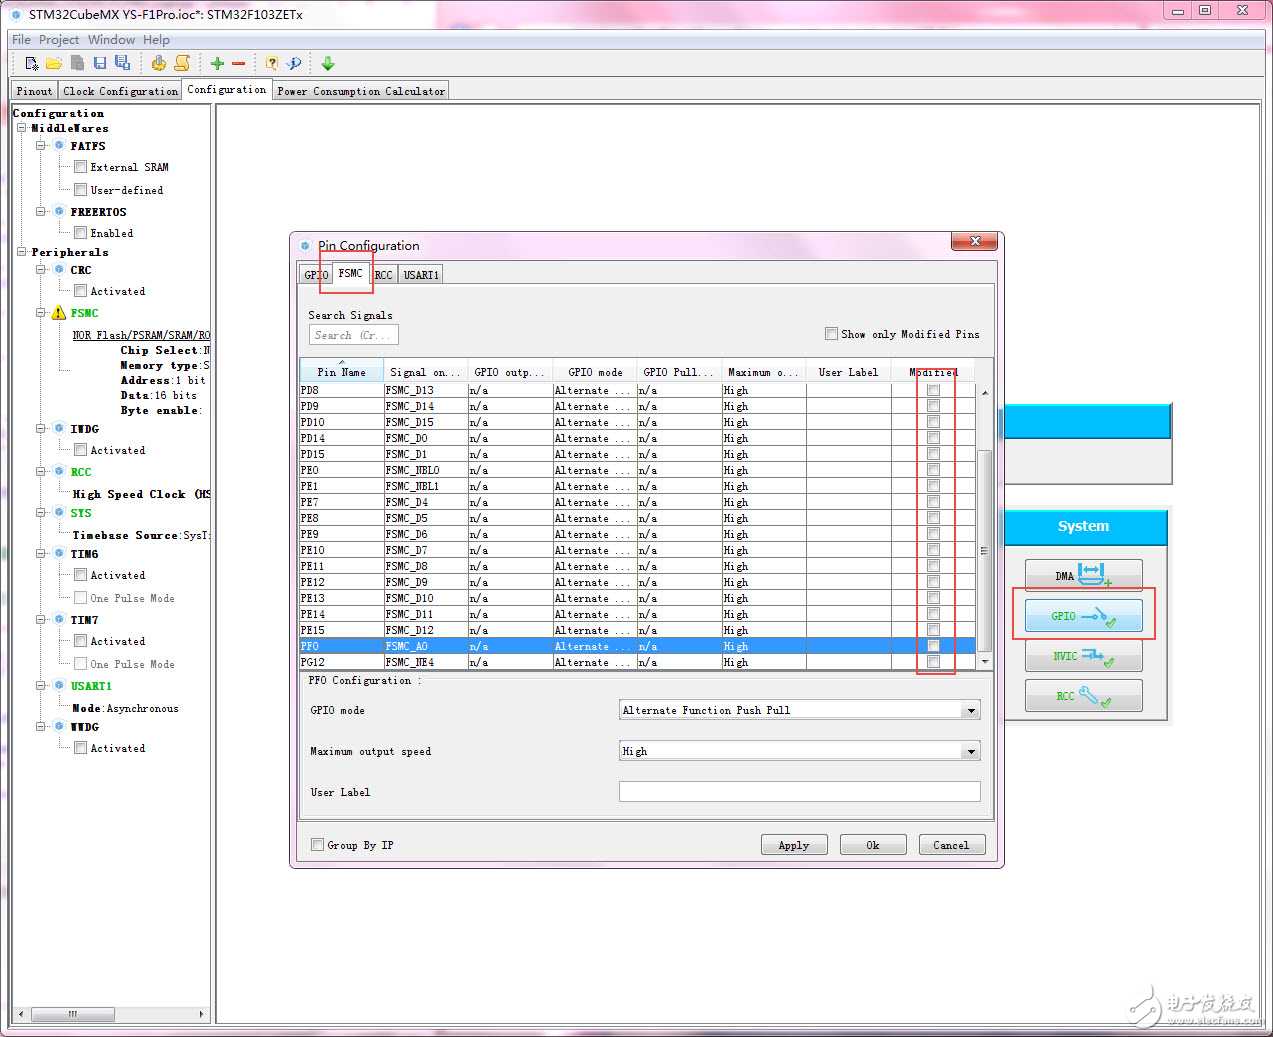Click the New Project toolbar icon
Screen dimensions: 1273x1037
[x=32, y=63]
